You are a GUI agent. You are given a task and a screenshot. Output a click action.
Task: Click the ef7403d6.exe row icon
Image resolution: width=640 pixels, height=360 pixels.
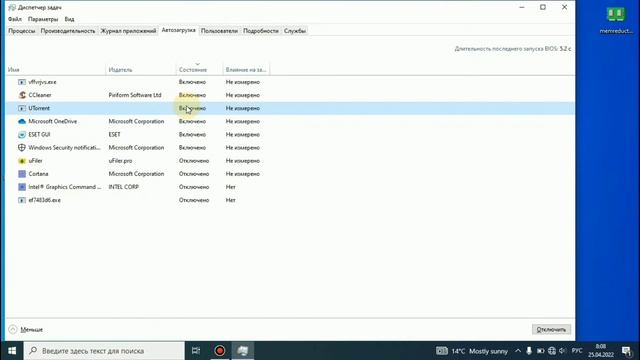pos(22,200)
